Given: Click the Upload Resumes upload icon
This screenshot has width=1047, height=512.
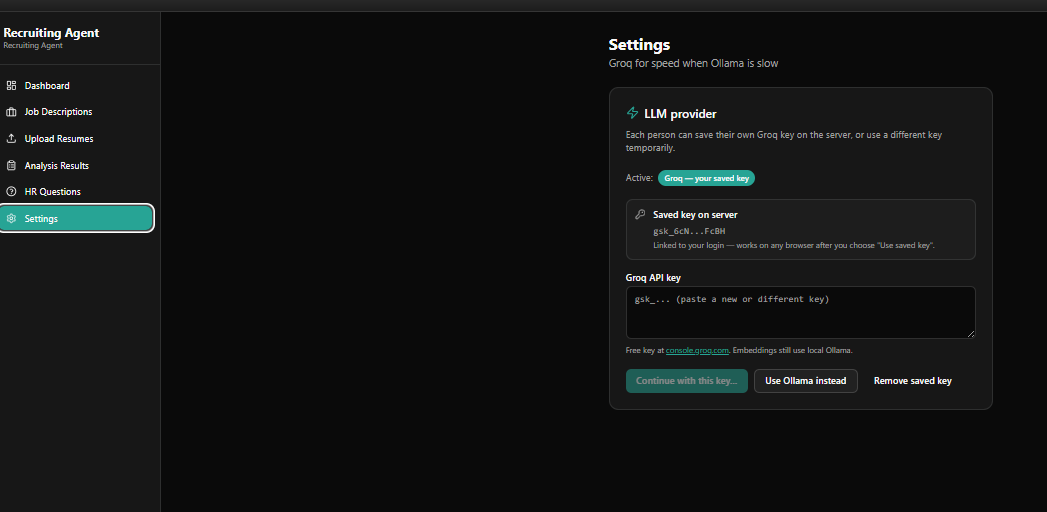Looking at the screenshot, I should (11, 139).
